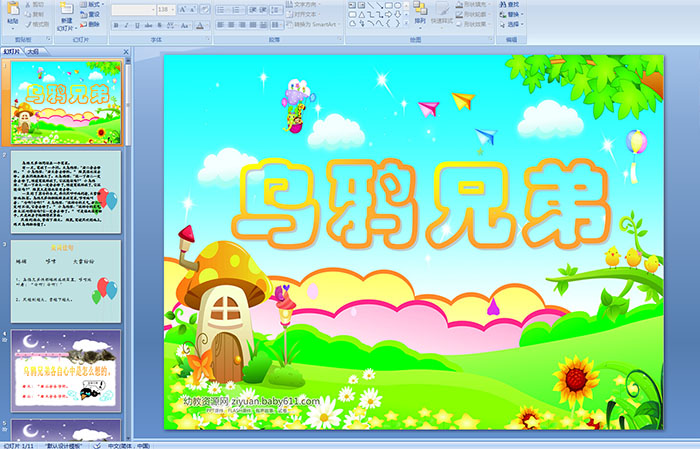Image resolution: width=700 pixels, height=449 pixels.
Task: Pick the Right Arrow block shape
Action: point(388,15)
